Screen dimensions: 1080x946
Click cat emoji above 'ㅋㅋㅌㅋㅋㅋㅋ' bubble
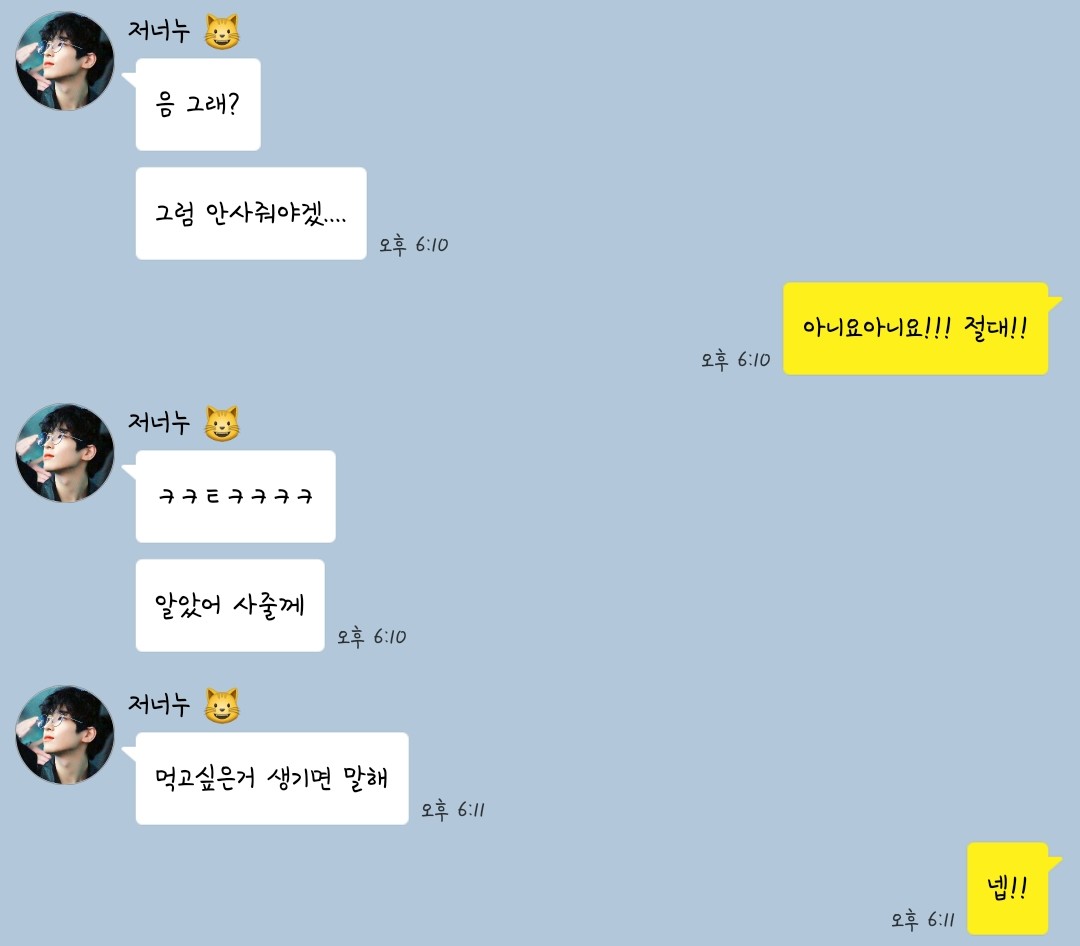[x=222, y=424]
